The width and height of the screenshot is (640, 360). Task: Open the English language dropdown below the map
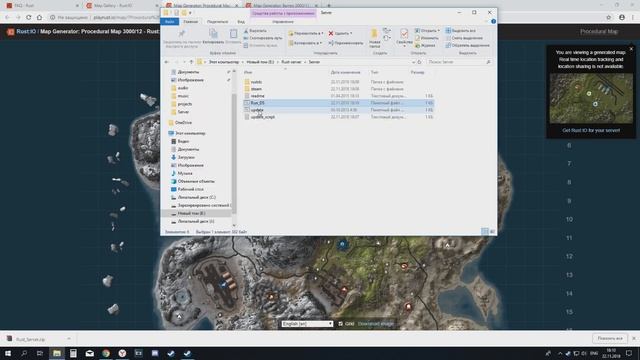(307, 324)
